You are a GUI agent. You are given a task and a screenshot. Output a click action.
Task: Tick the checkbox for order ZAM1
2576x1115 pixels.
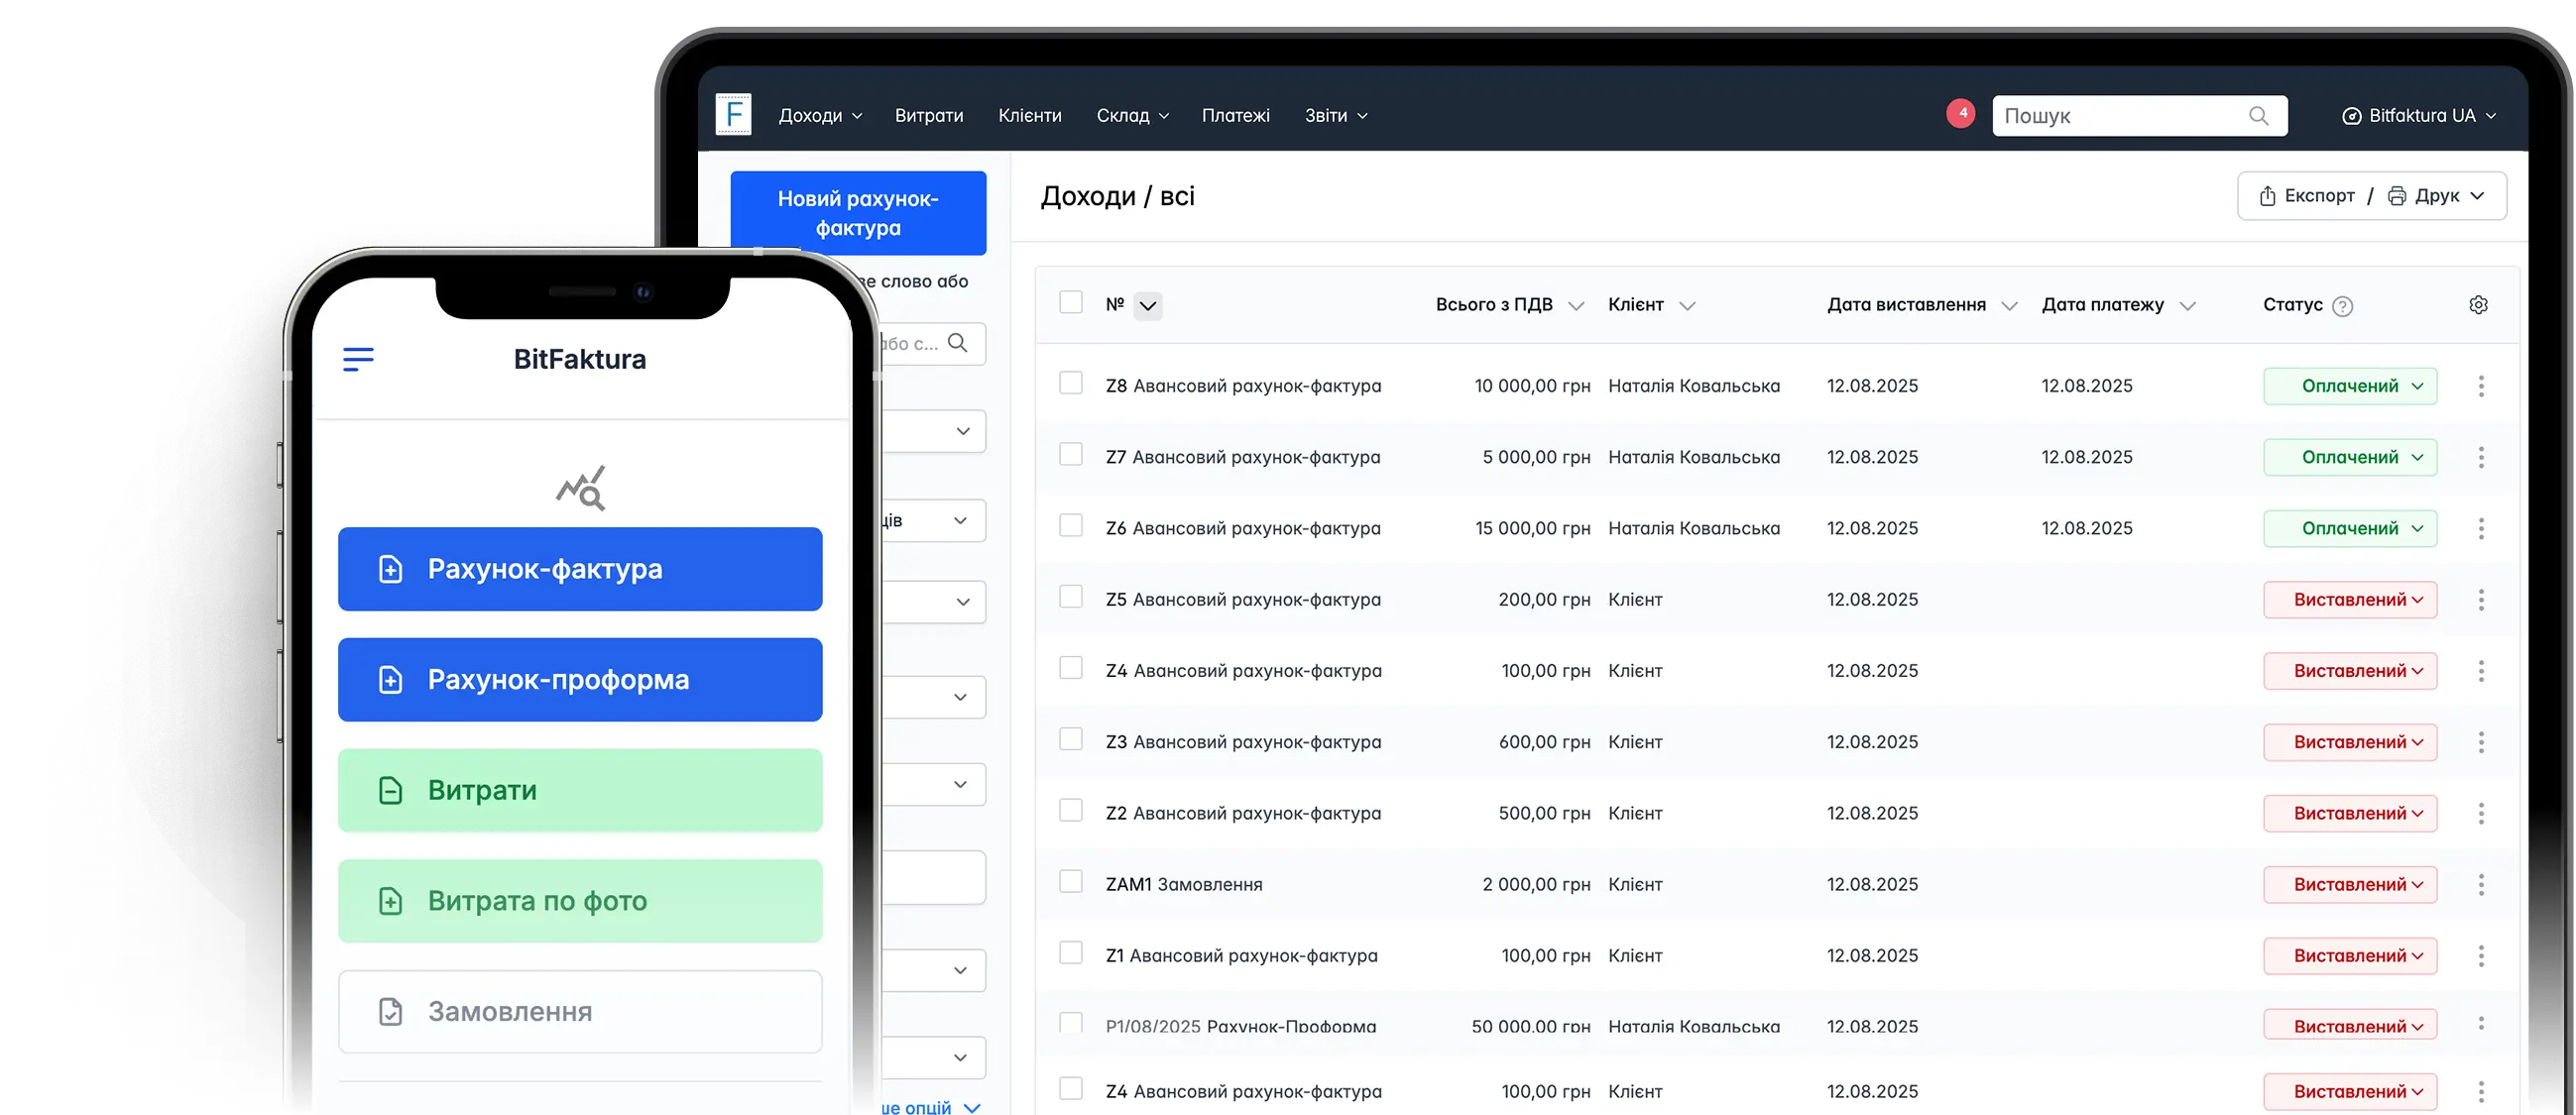click(x=1071, y=879)
